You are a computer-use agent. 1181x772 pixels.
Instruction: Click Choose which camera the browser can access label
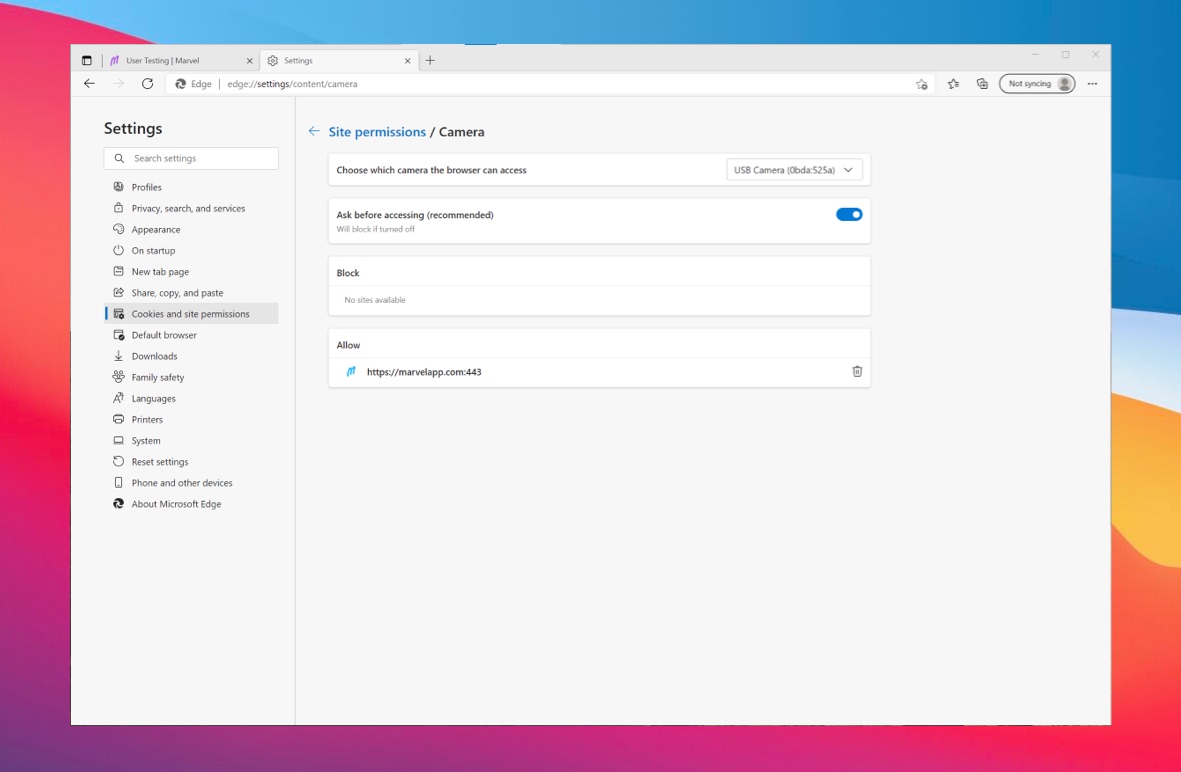click(x=432, y=170)
